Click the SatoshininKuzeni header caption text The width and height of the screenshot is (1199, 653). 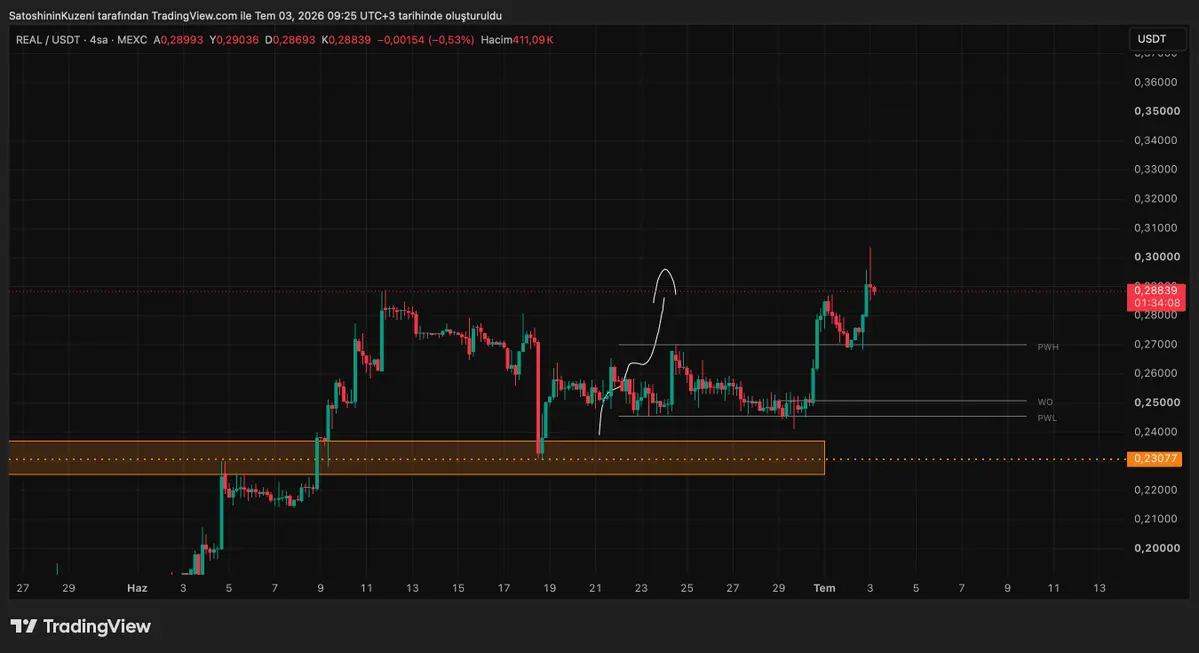pos(255,15)
